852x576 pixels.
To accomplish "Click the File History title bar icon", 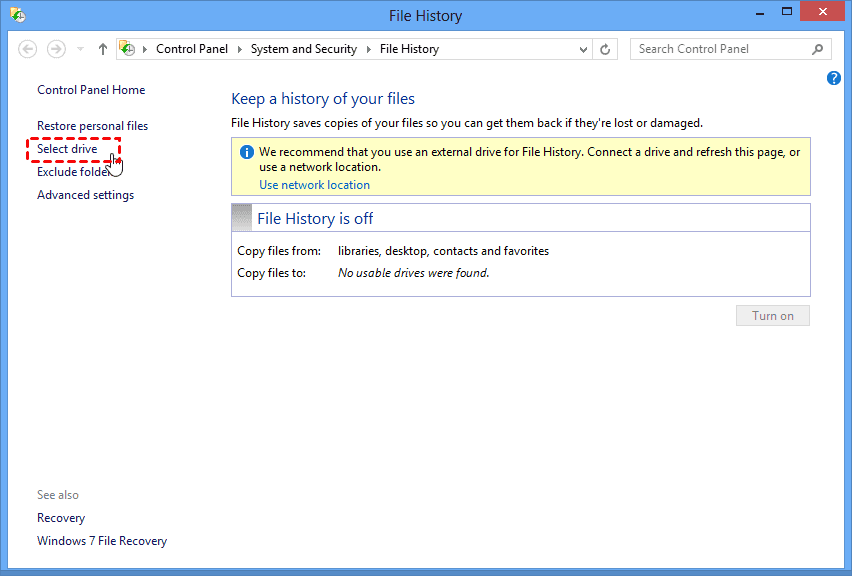I will (18, 16).
